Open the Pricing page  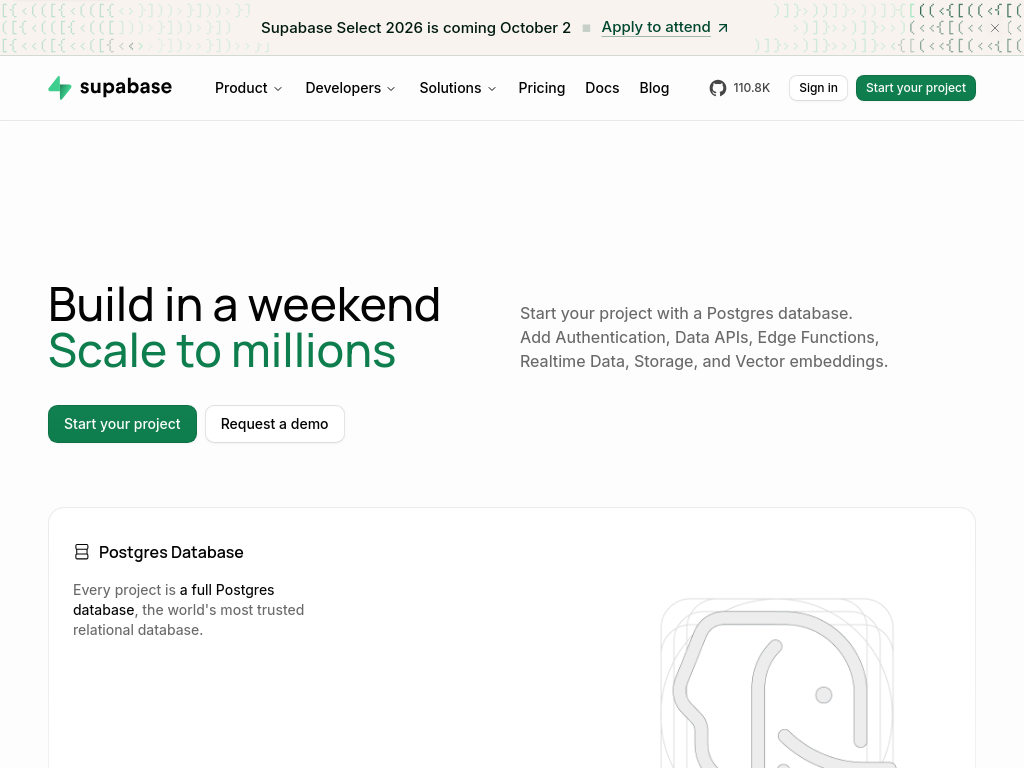click(541, 88)
